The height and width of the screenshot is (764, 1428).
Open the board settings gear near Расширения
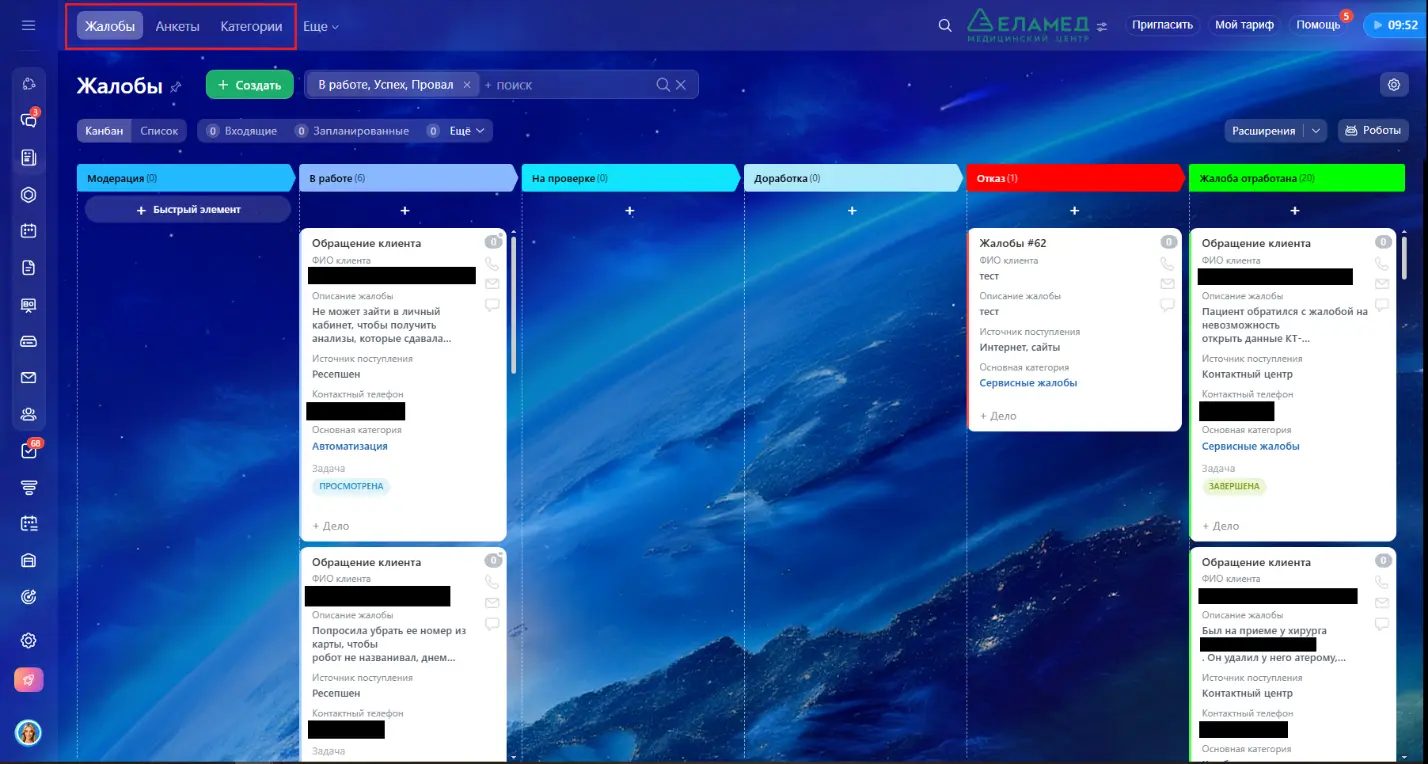pyautogui.click(x=1393, y=84)
